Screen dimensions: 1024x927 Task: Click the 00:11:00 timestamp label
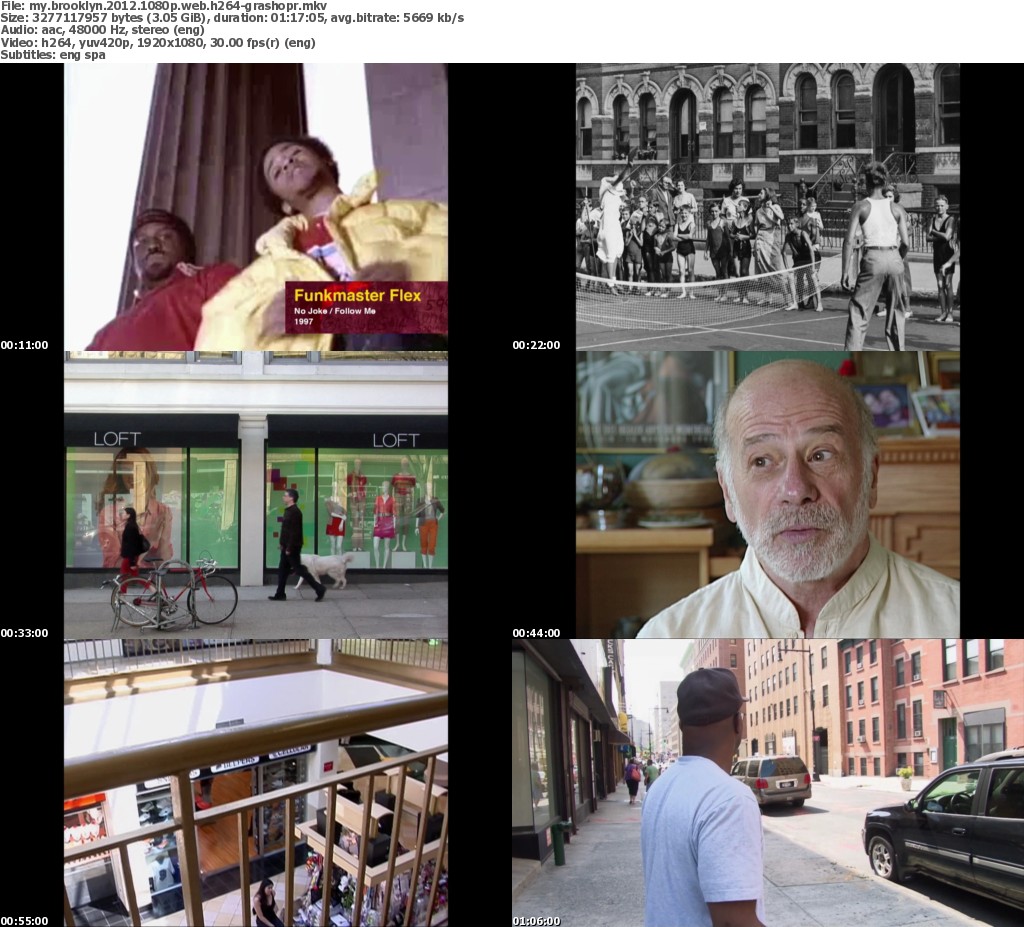[24, 345]
